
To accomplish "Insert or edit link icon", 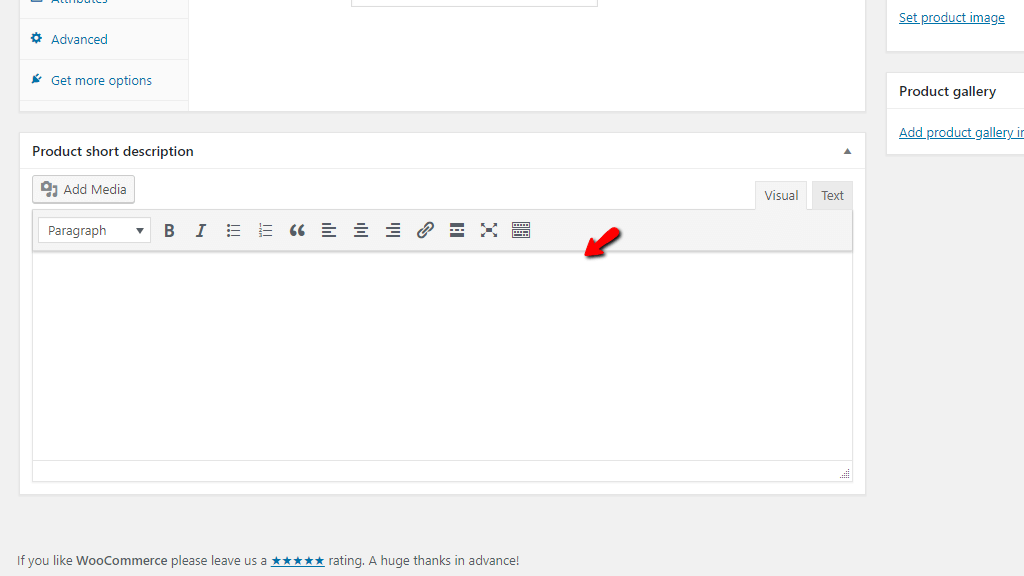I will pyautogui.click(x=425, y=231).
